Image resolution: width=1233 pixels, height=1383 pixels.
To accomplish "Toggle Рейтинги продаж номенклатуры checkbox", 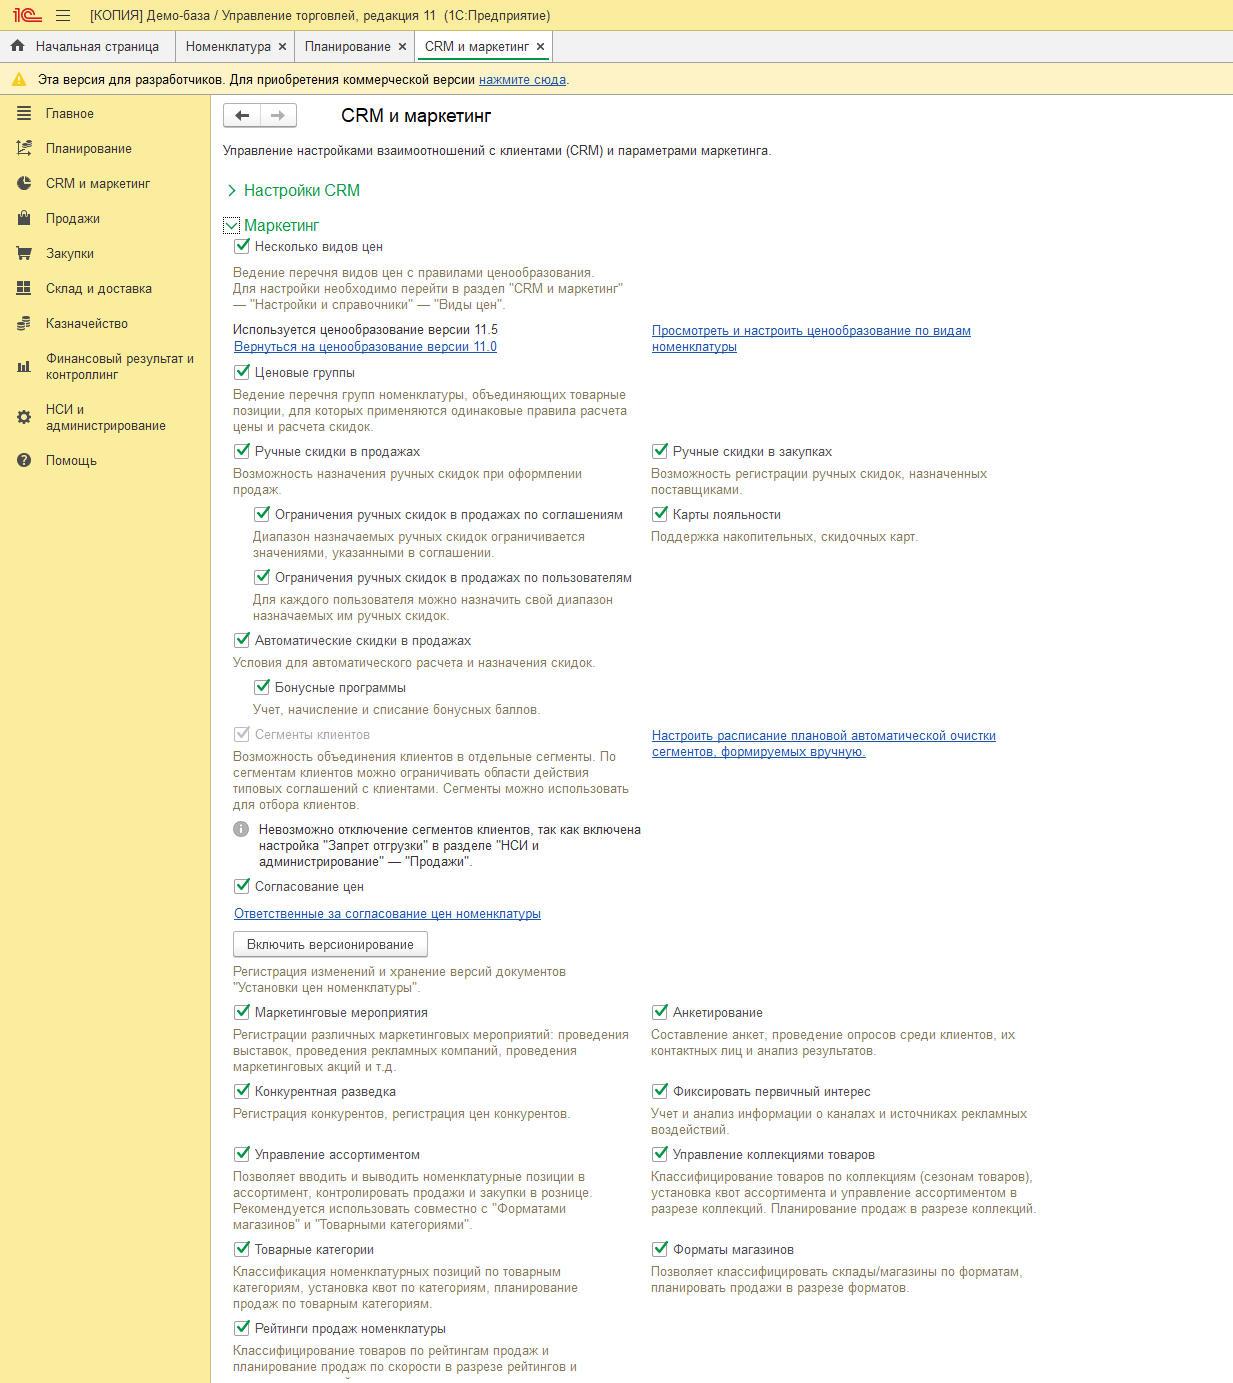I will (x=242, y=1328).
